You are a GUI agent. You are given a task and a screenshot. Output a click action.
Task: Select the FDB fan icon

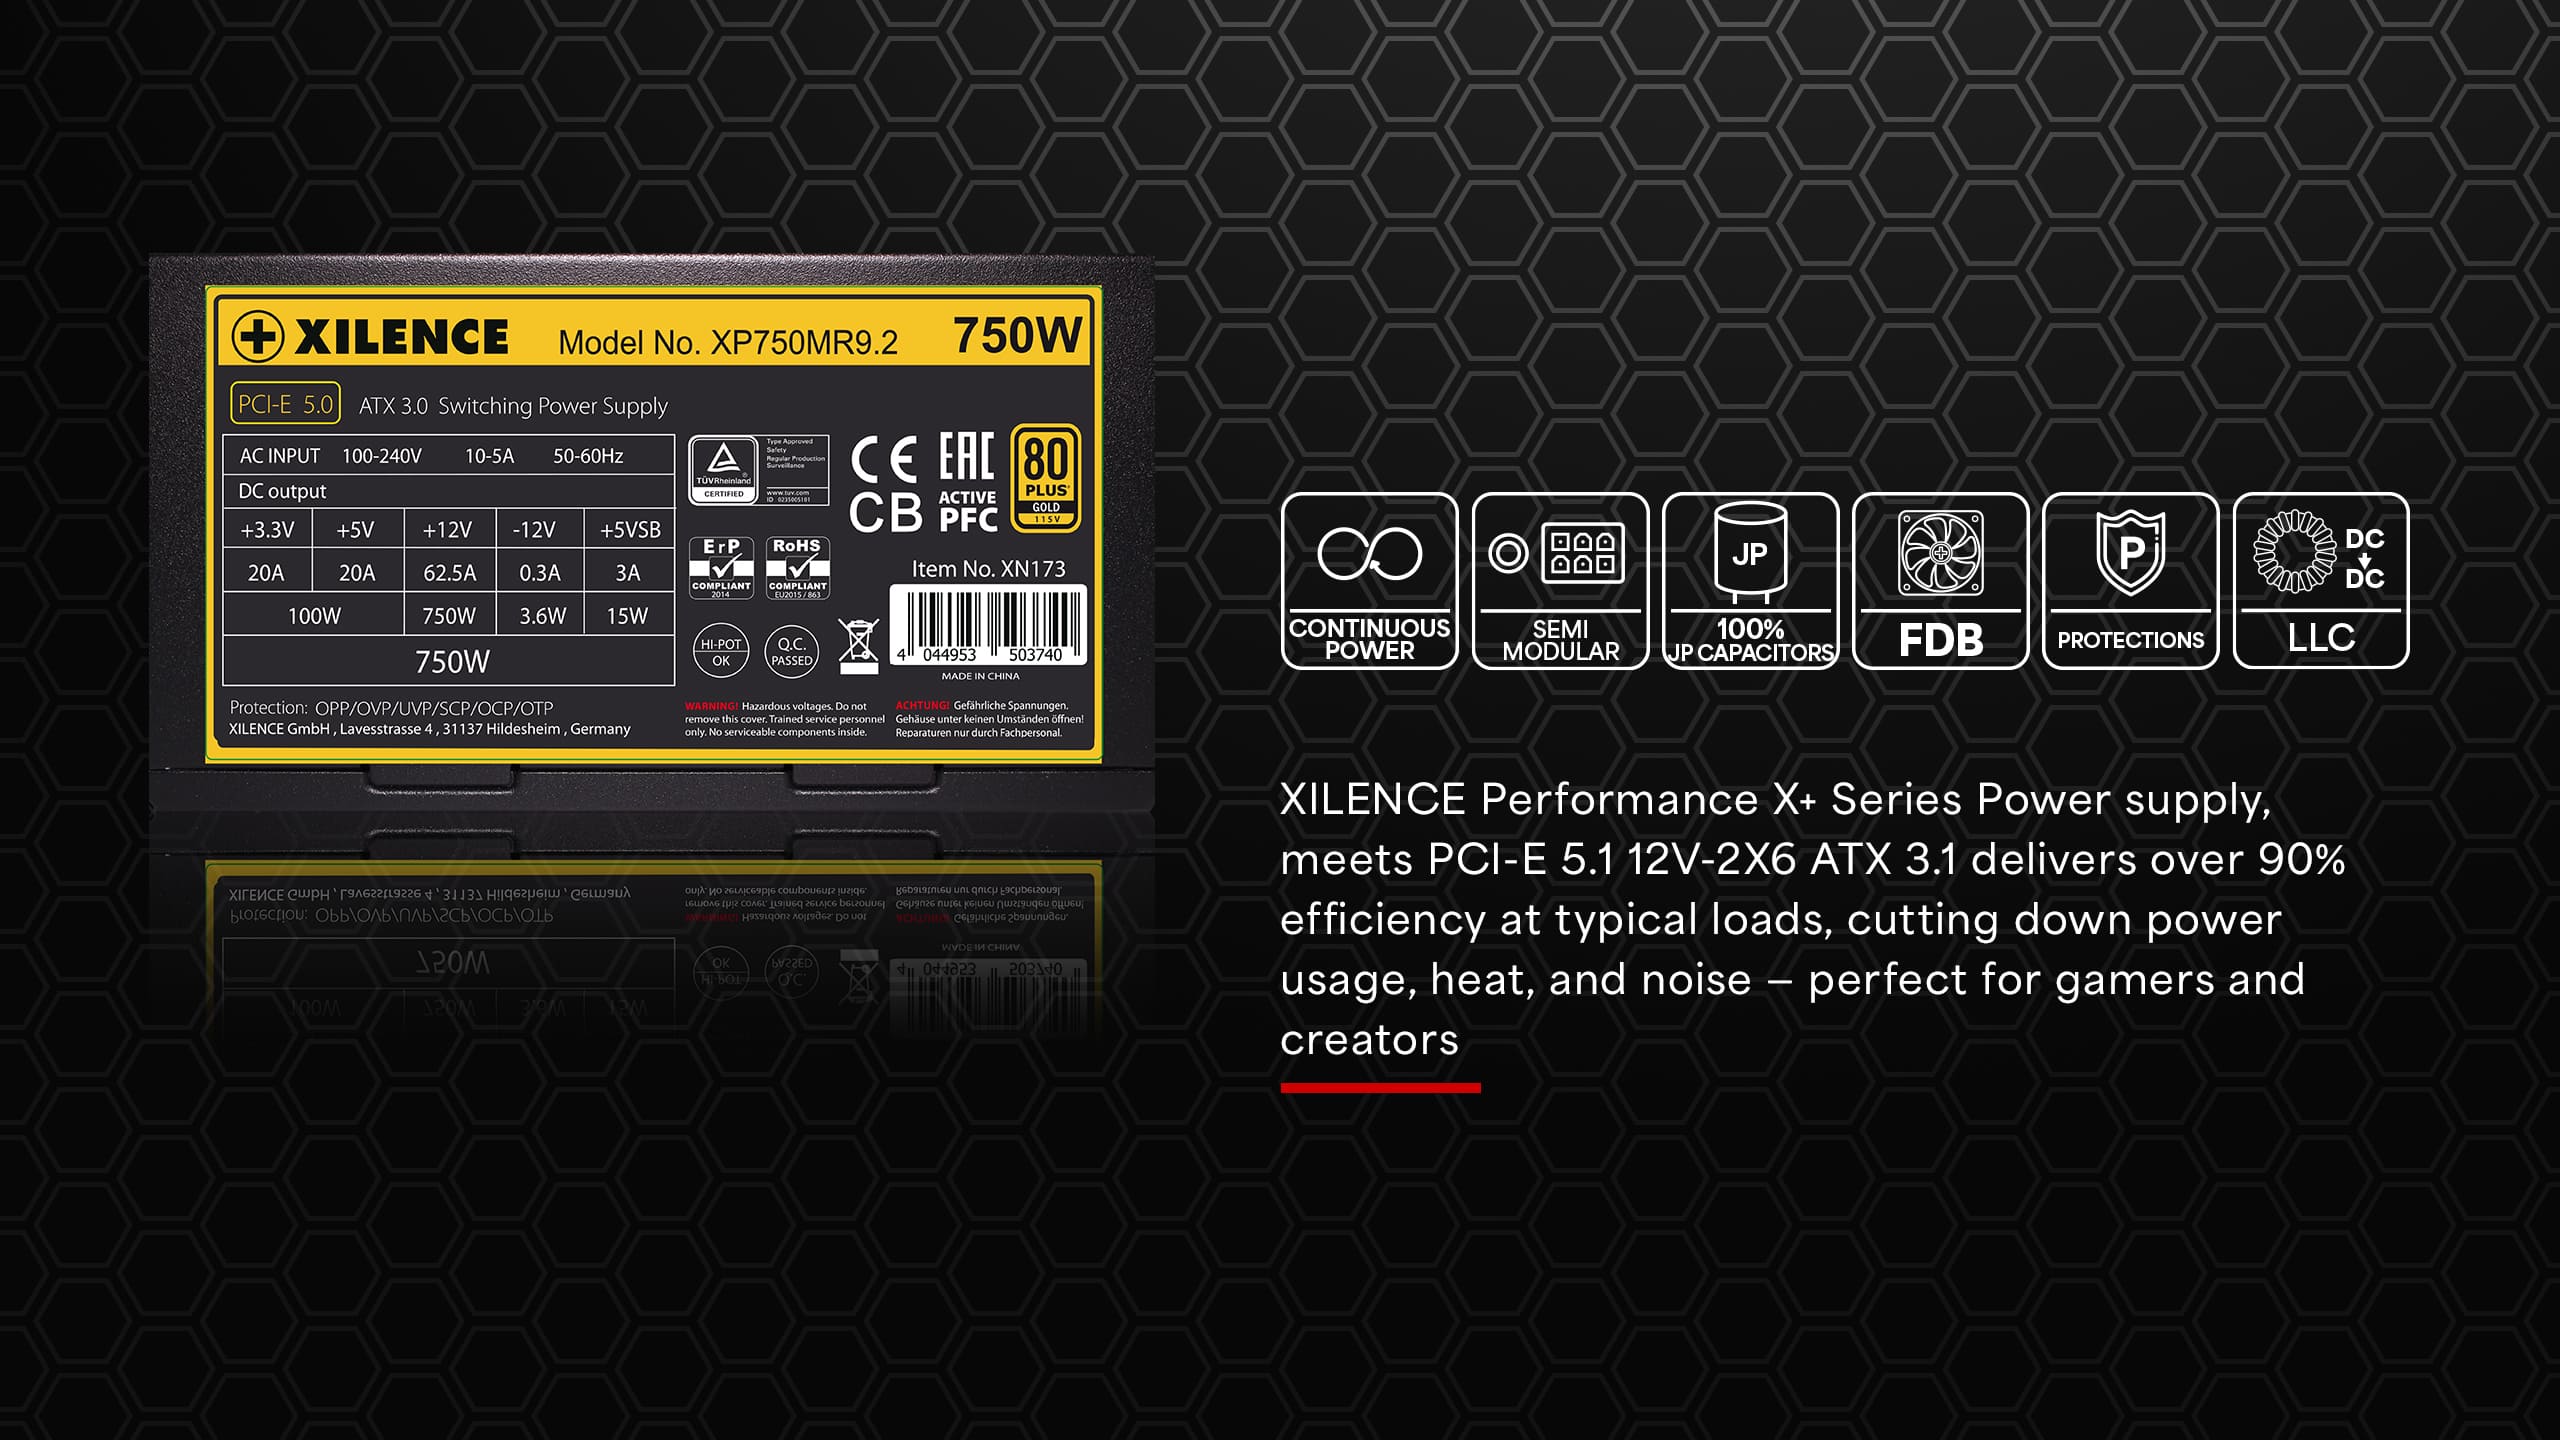click(1940, 581)
